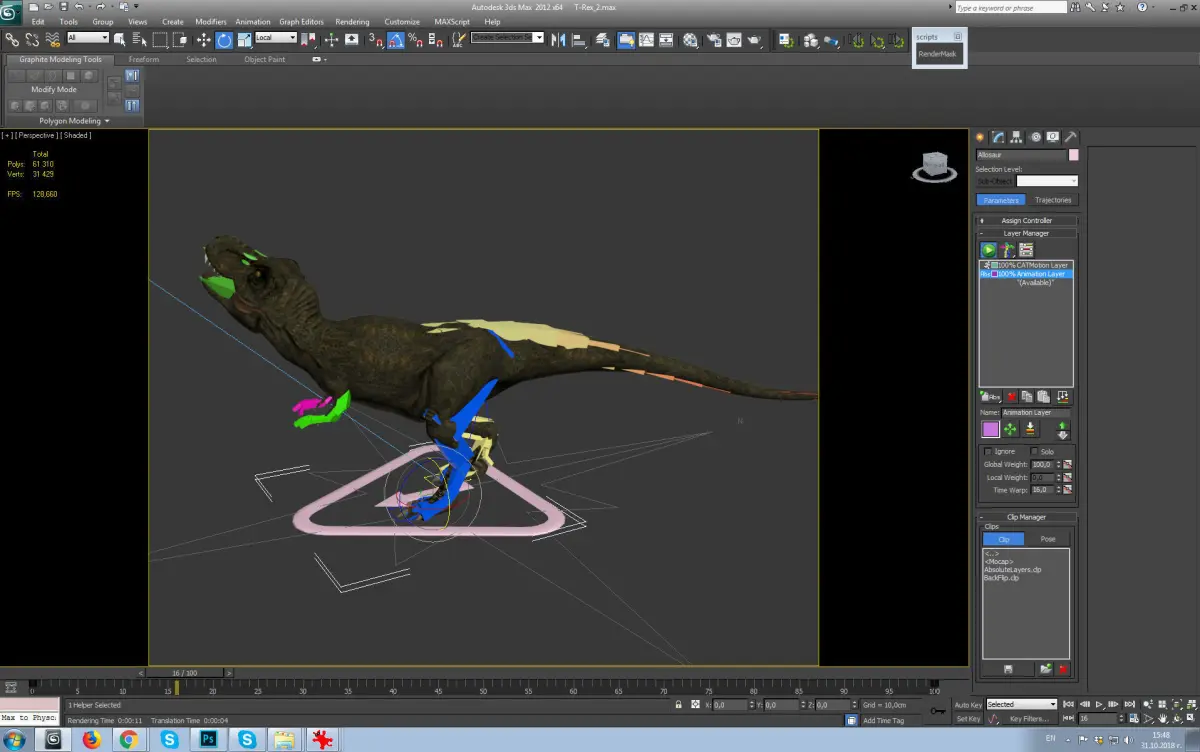The image size is (1200, 752).
Task: Click the Pose button in Clip Manager
Action: [x=1047, y=539]
